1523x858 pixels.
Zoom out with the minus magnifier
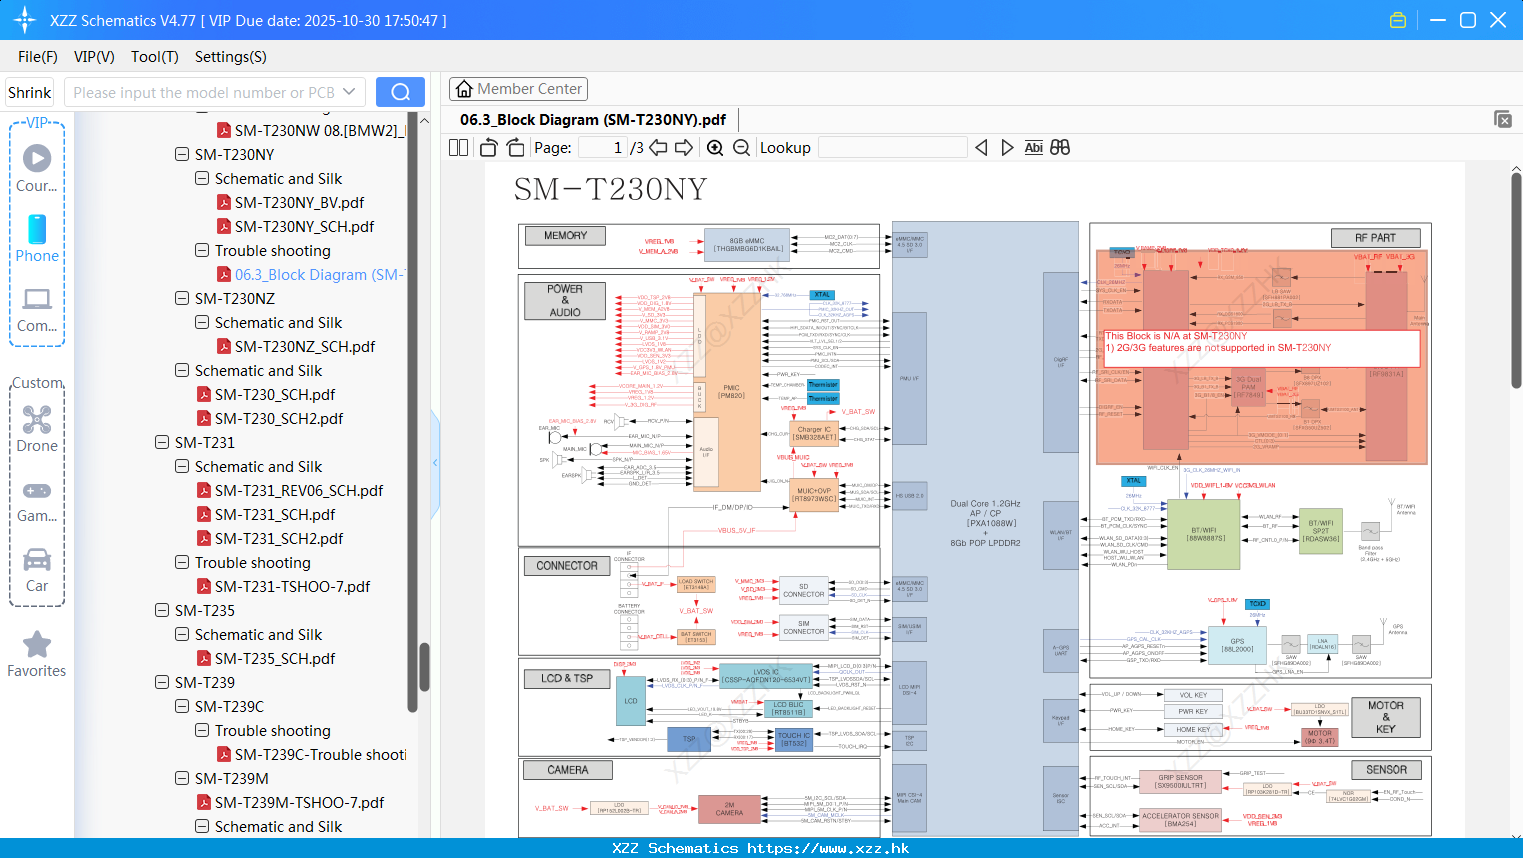click(x=741, y=148)
